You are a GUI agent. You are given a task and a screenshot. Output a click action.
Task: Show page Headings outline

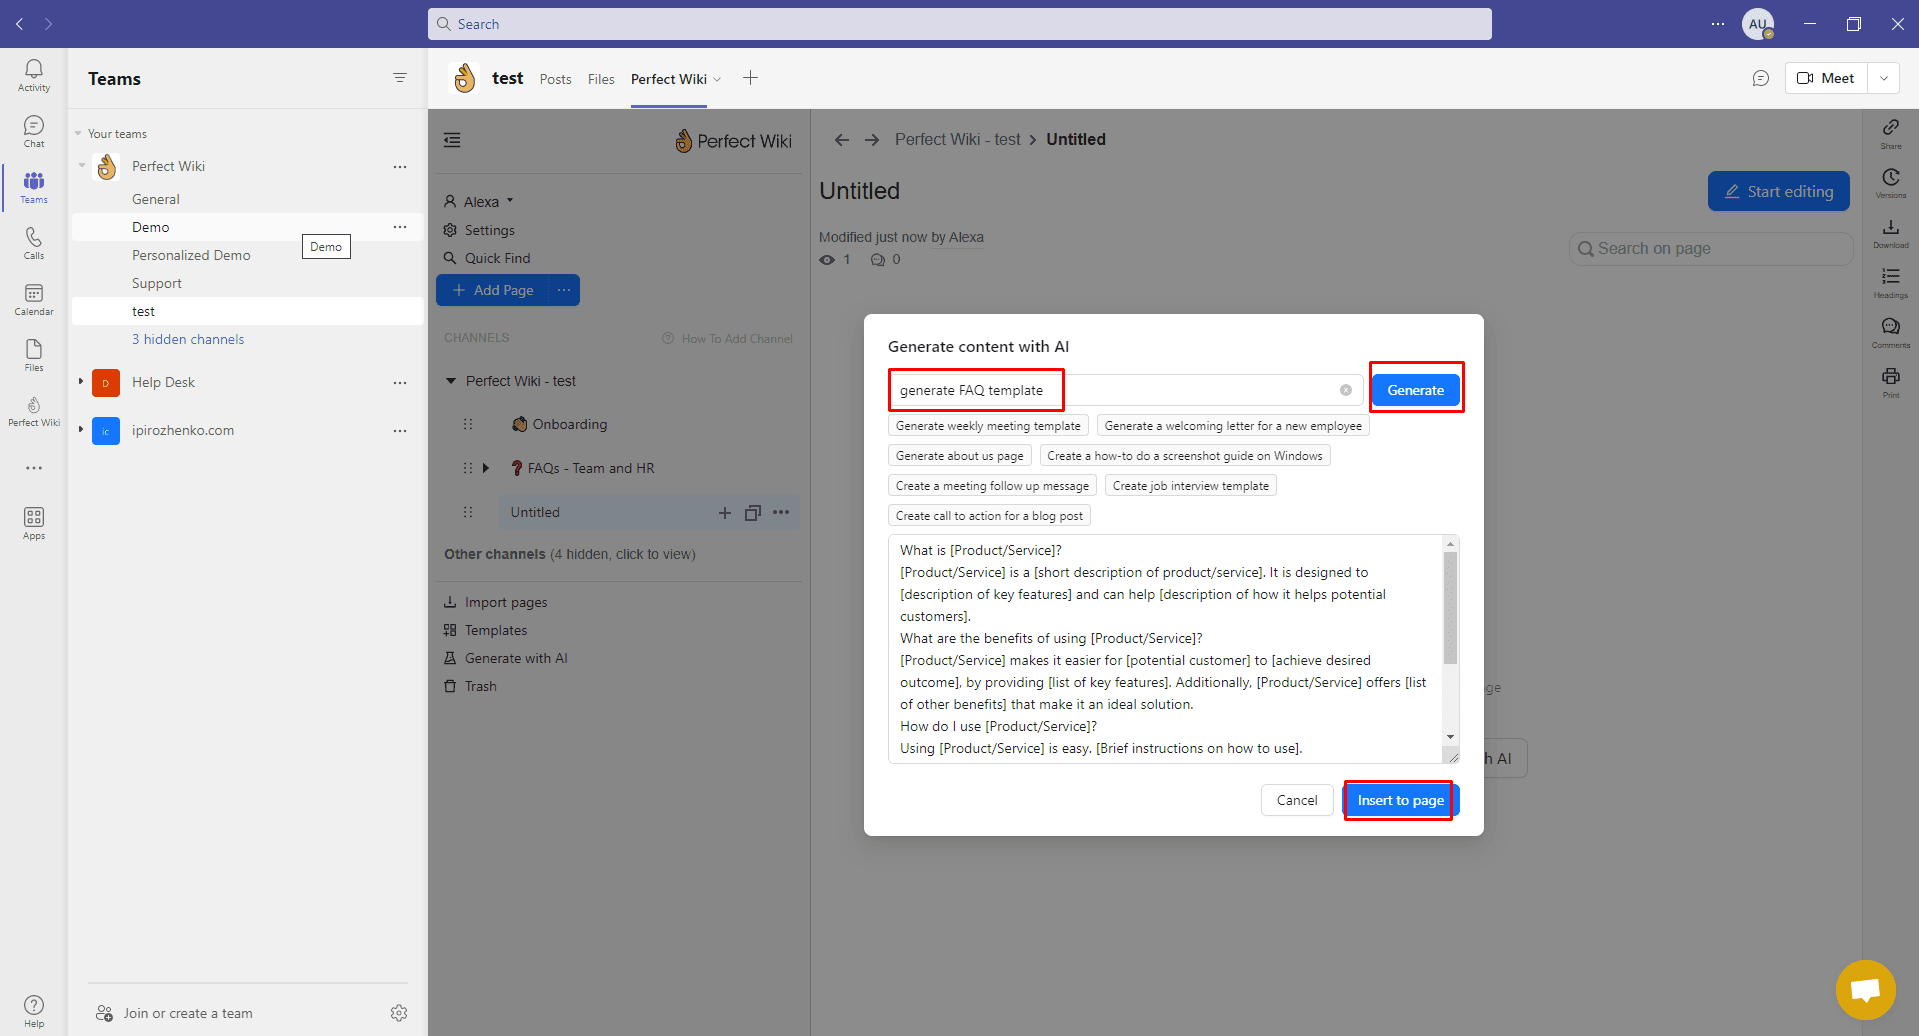click(1891, 283)
